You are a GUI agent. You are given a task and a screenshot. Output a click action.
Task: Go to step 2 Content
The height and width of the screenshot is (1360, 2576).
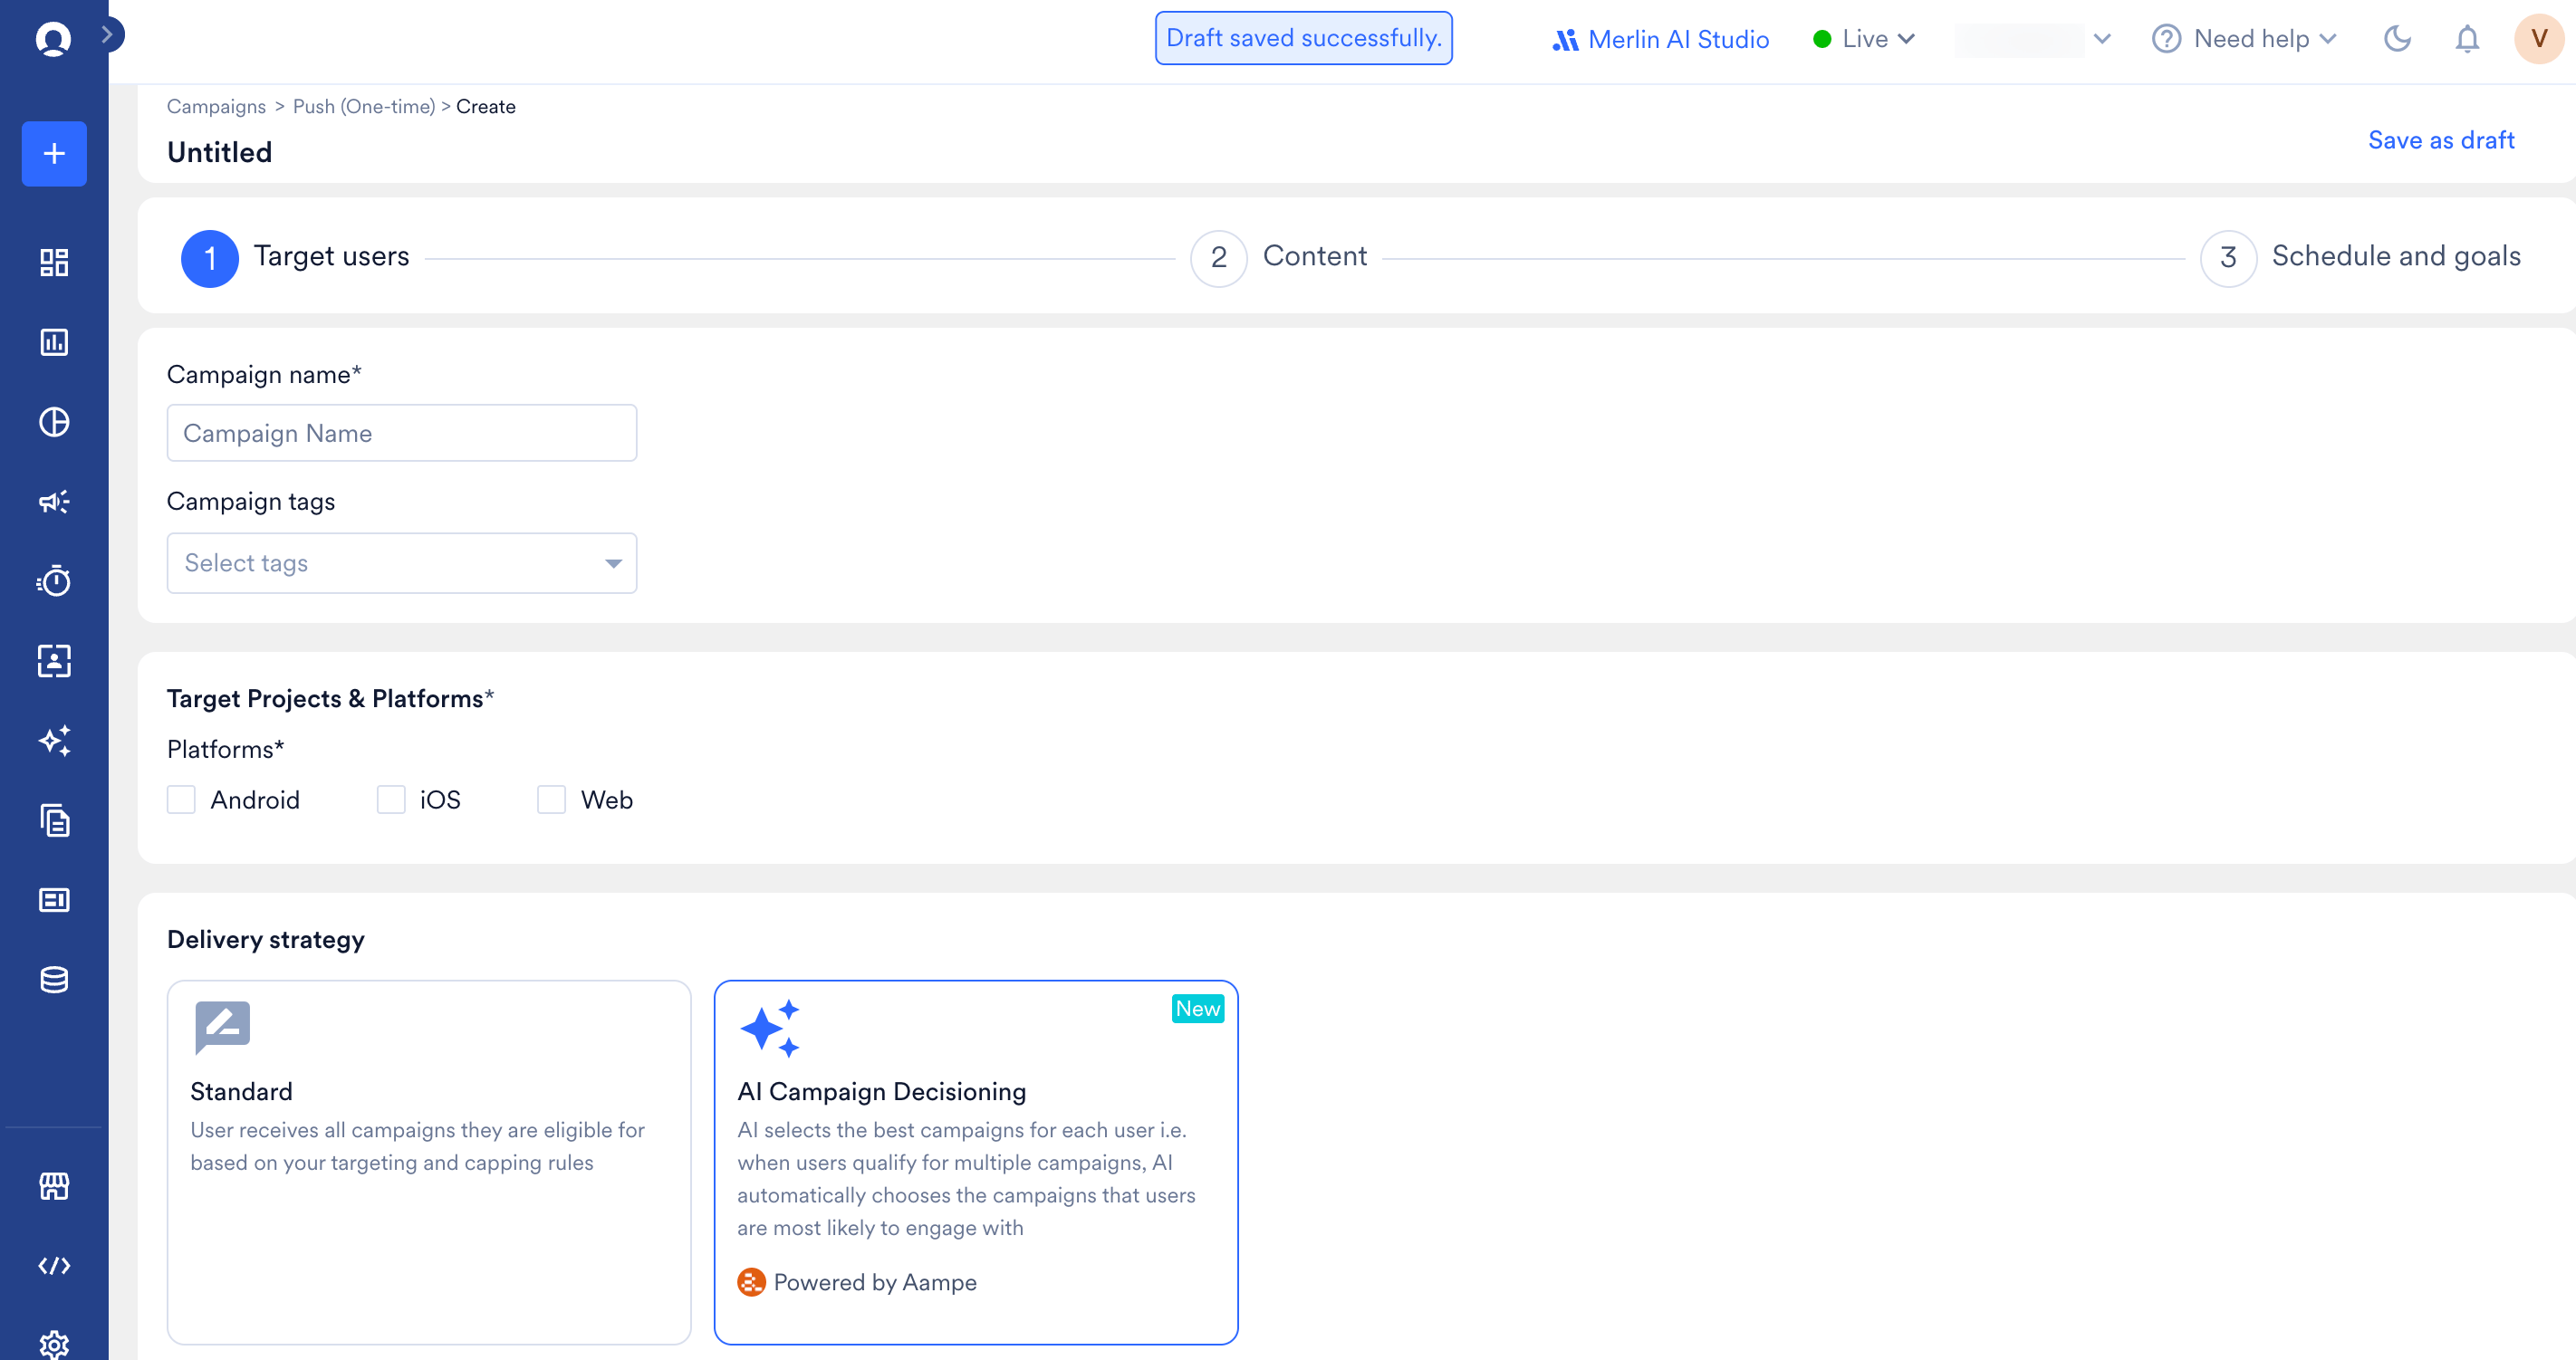pyautogui.click(x=1279, y=258)
